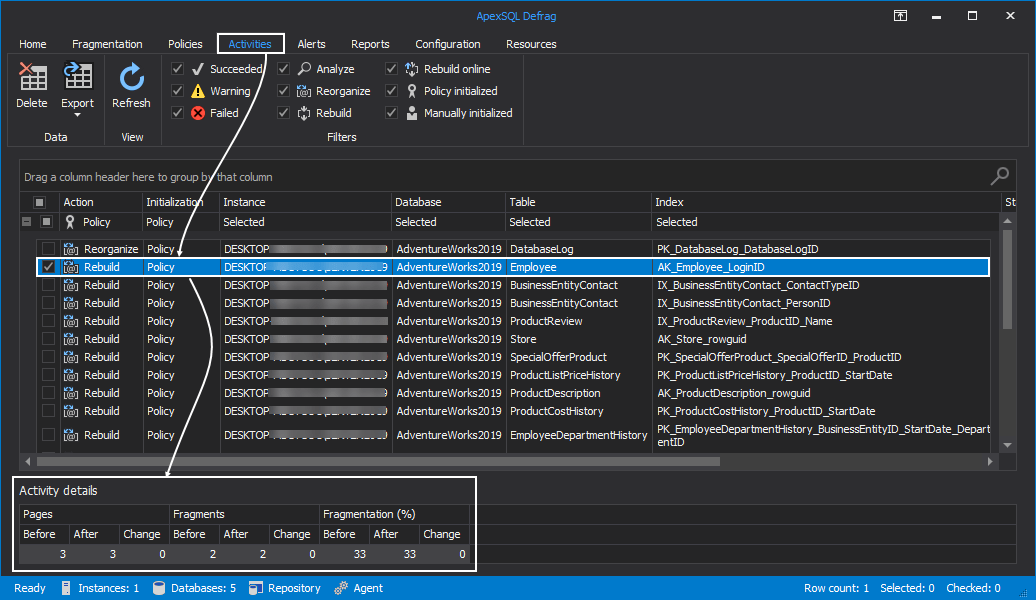Click the Export icon in the toolbar
Viewport: 1036px width, 600px height.
(77, 76)
